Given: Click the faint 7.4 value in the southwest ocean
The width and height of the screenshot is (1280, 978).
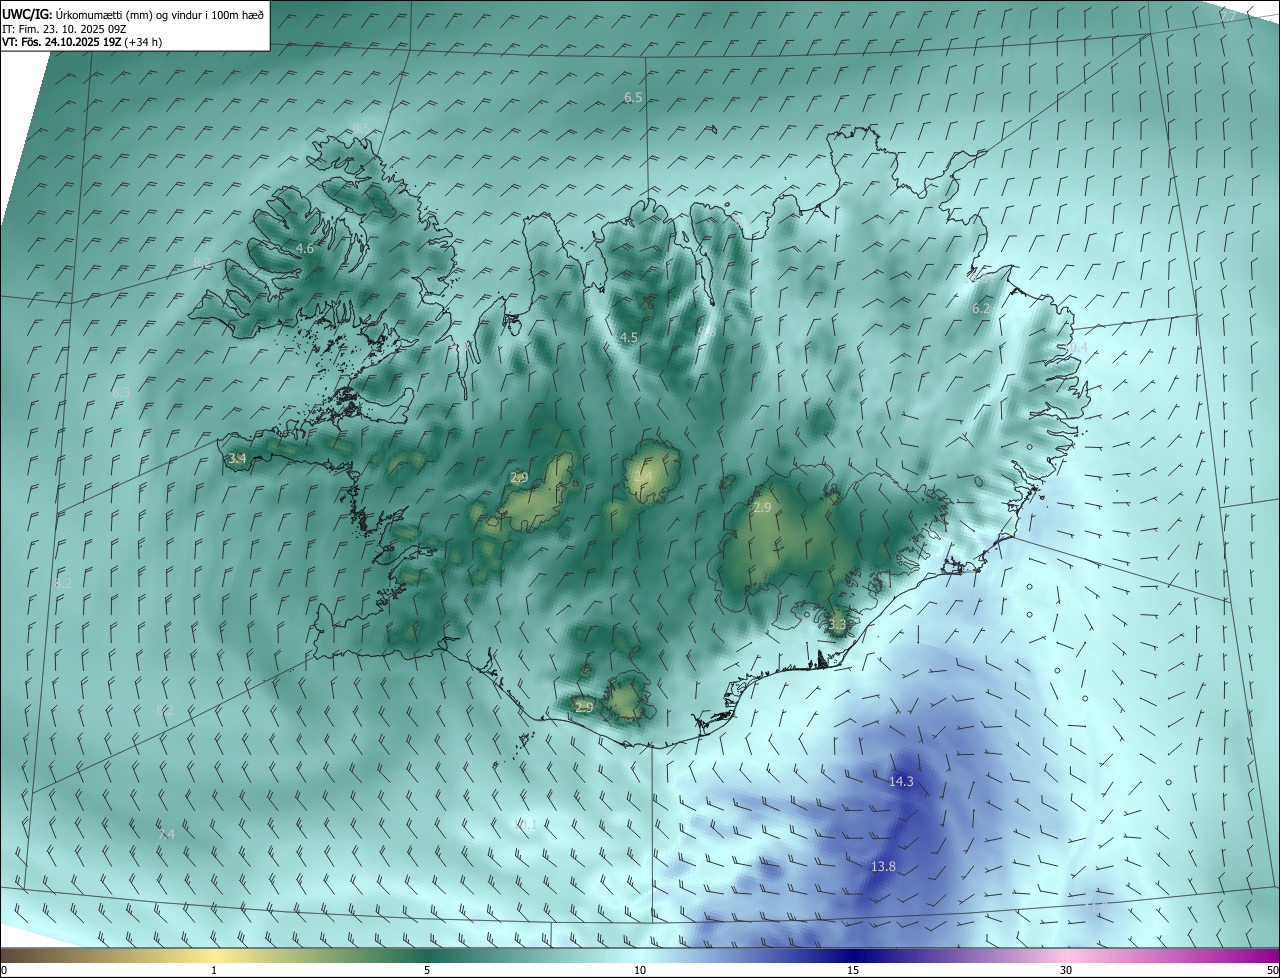Looking at the screenshot, I should click(x=166, y=834).
